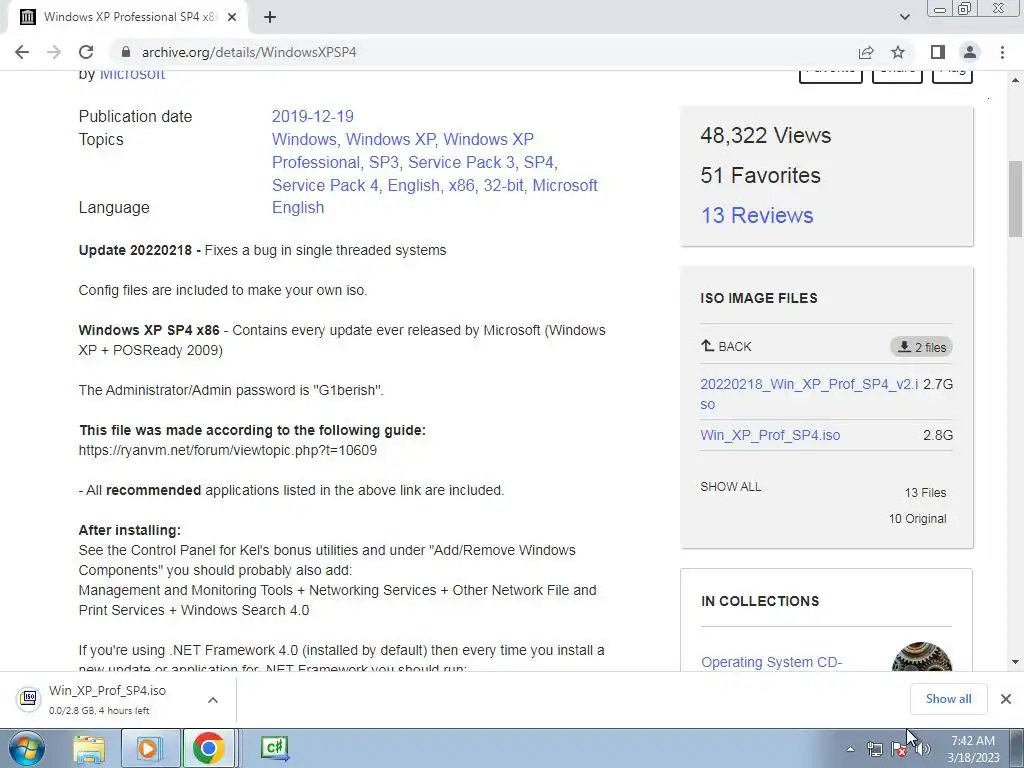Click Show all downloads
The image size is (1024, 768).
[x=948, y=699]
